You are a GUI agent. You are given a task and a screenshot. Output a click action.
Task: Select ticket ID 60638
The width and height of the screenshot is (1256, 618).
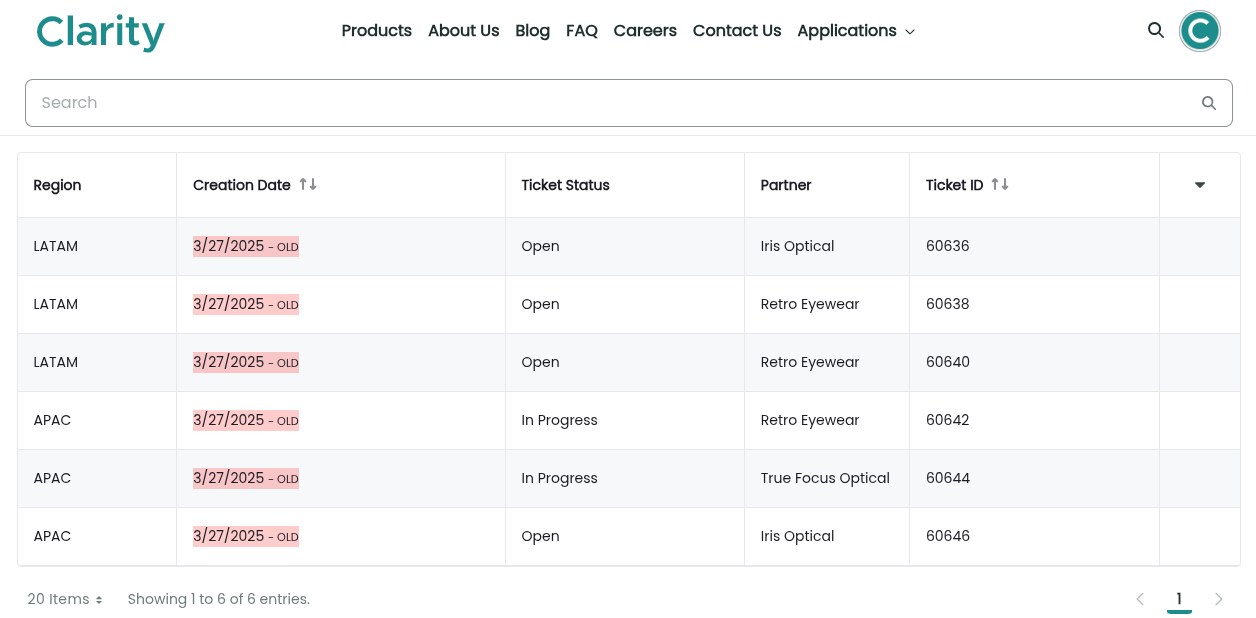tap(948, 304)
